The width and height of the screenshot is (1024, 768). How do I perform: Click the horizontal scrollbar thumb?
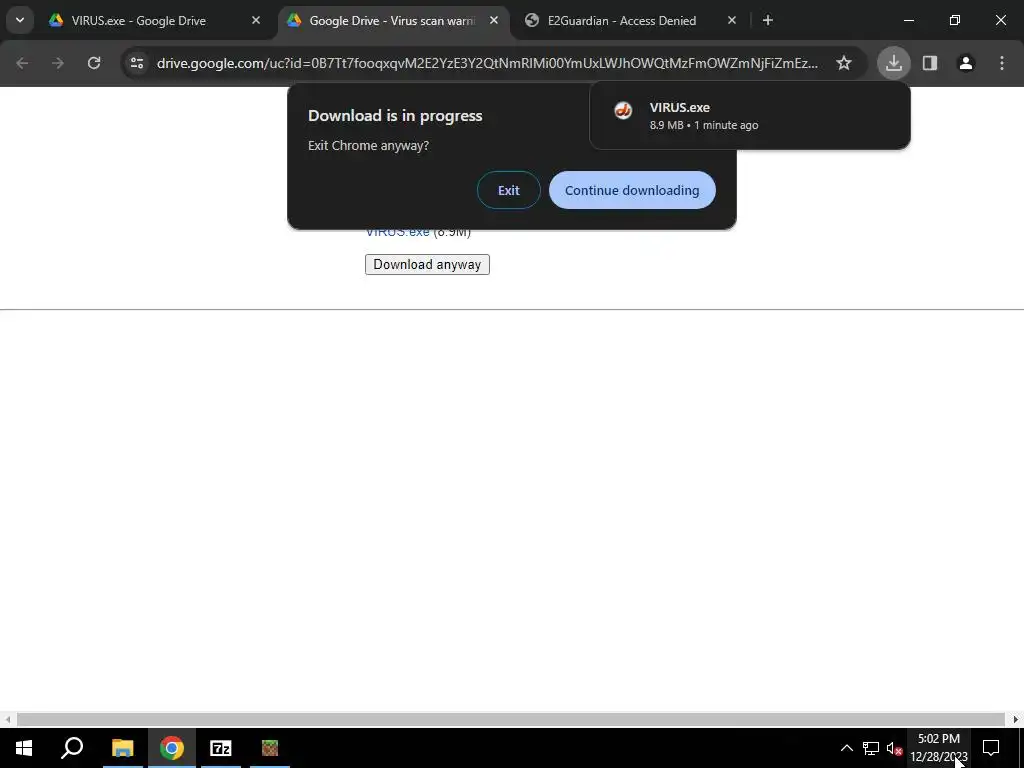(x=511, y=719)
